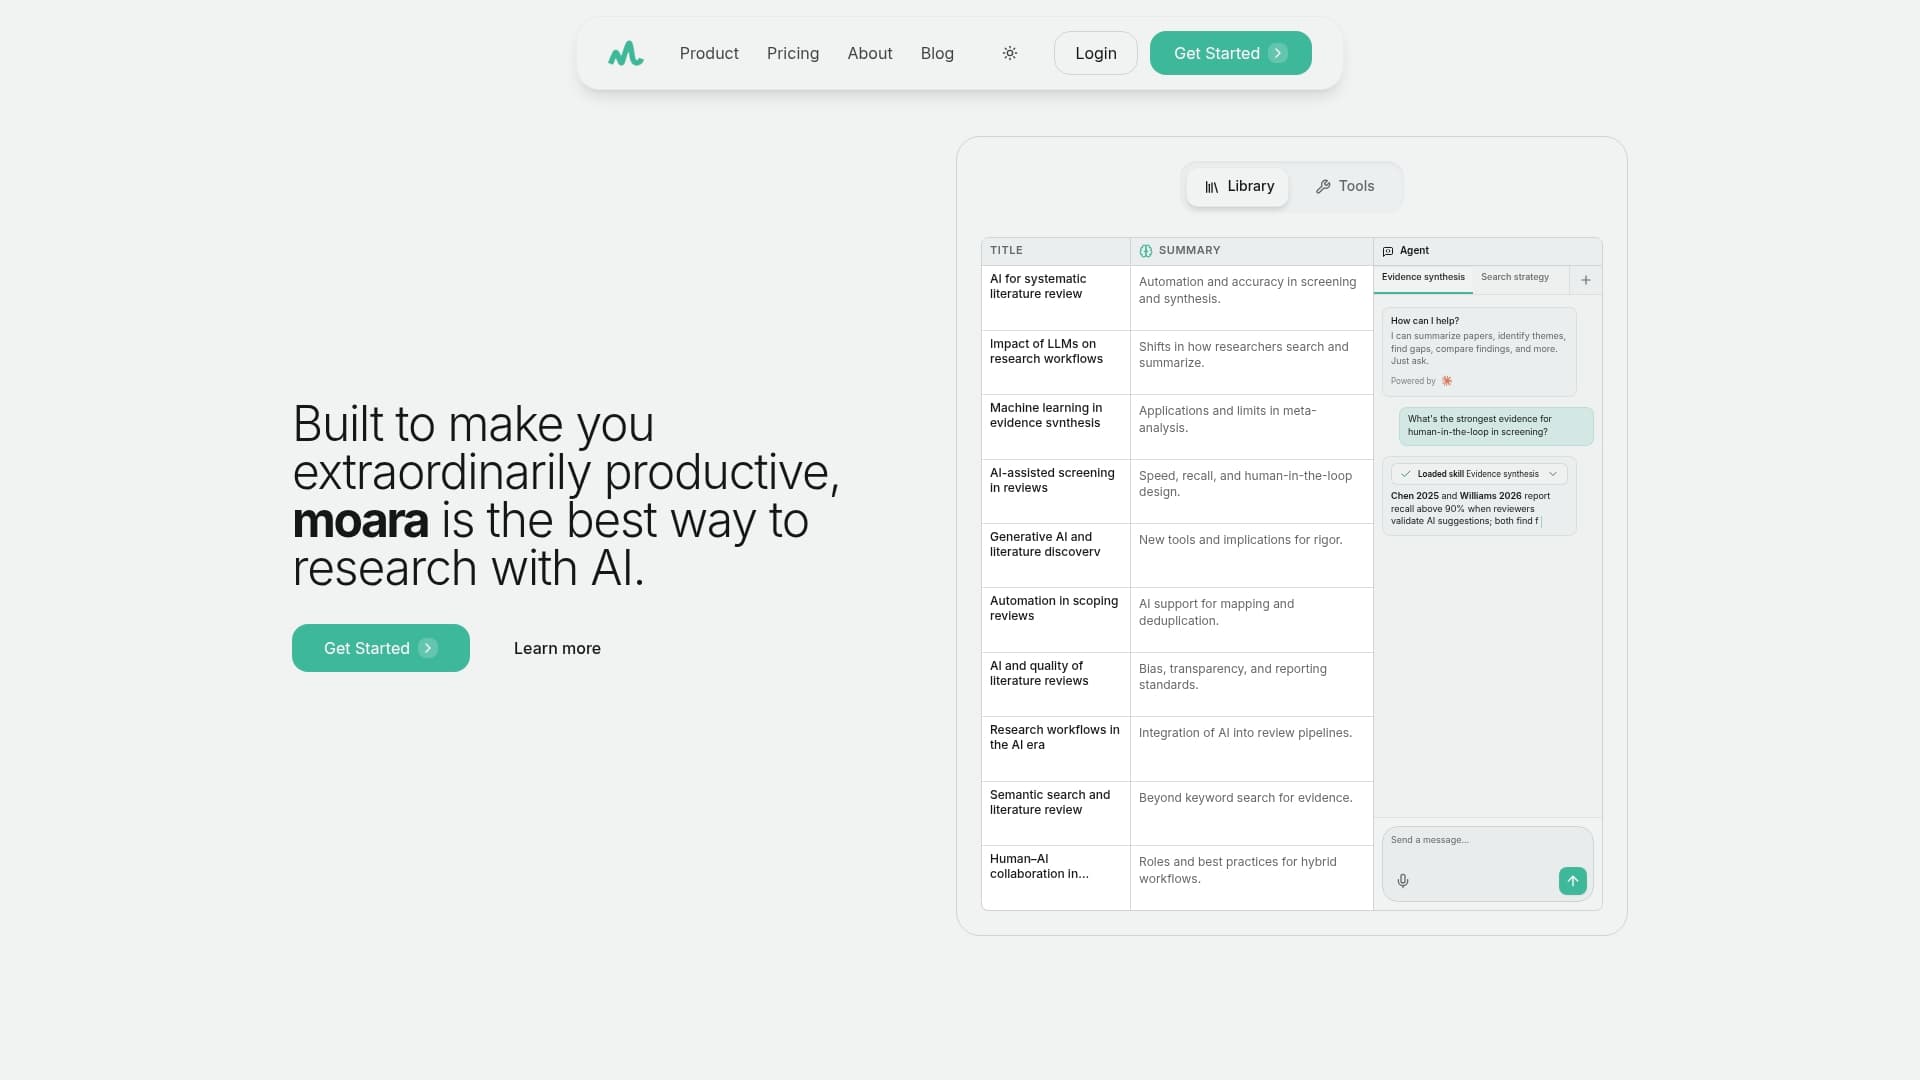1920x1080 pixels.
Task: Click the brain icon beside SUMMARY header
Action: tap(1146, 251)
